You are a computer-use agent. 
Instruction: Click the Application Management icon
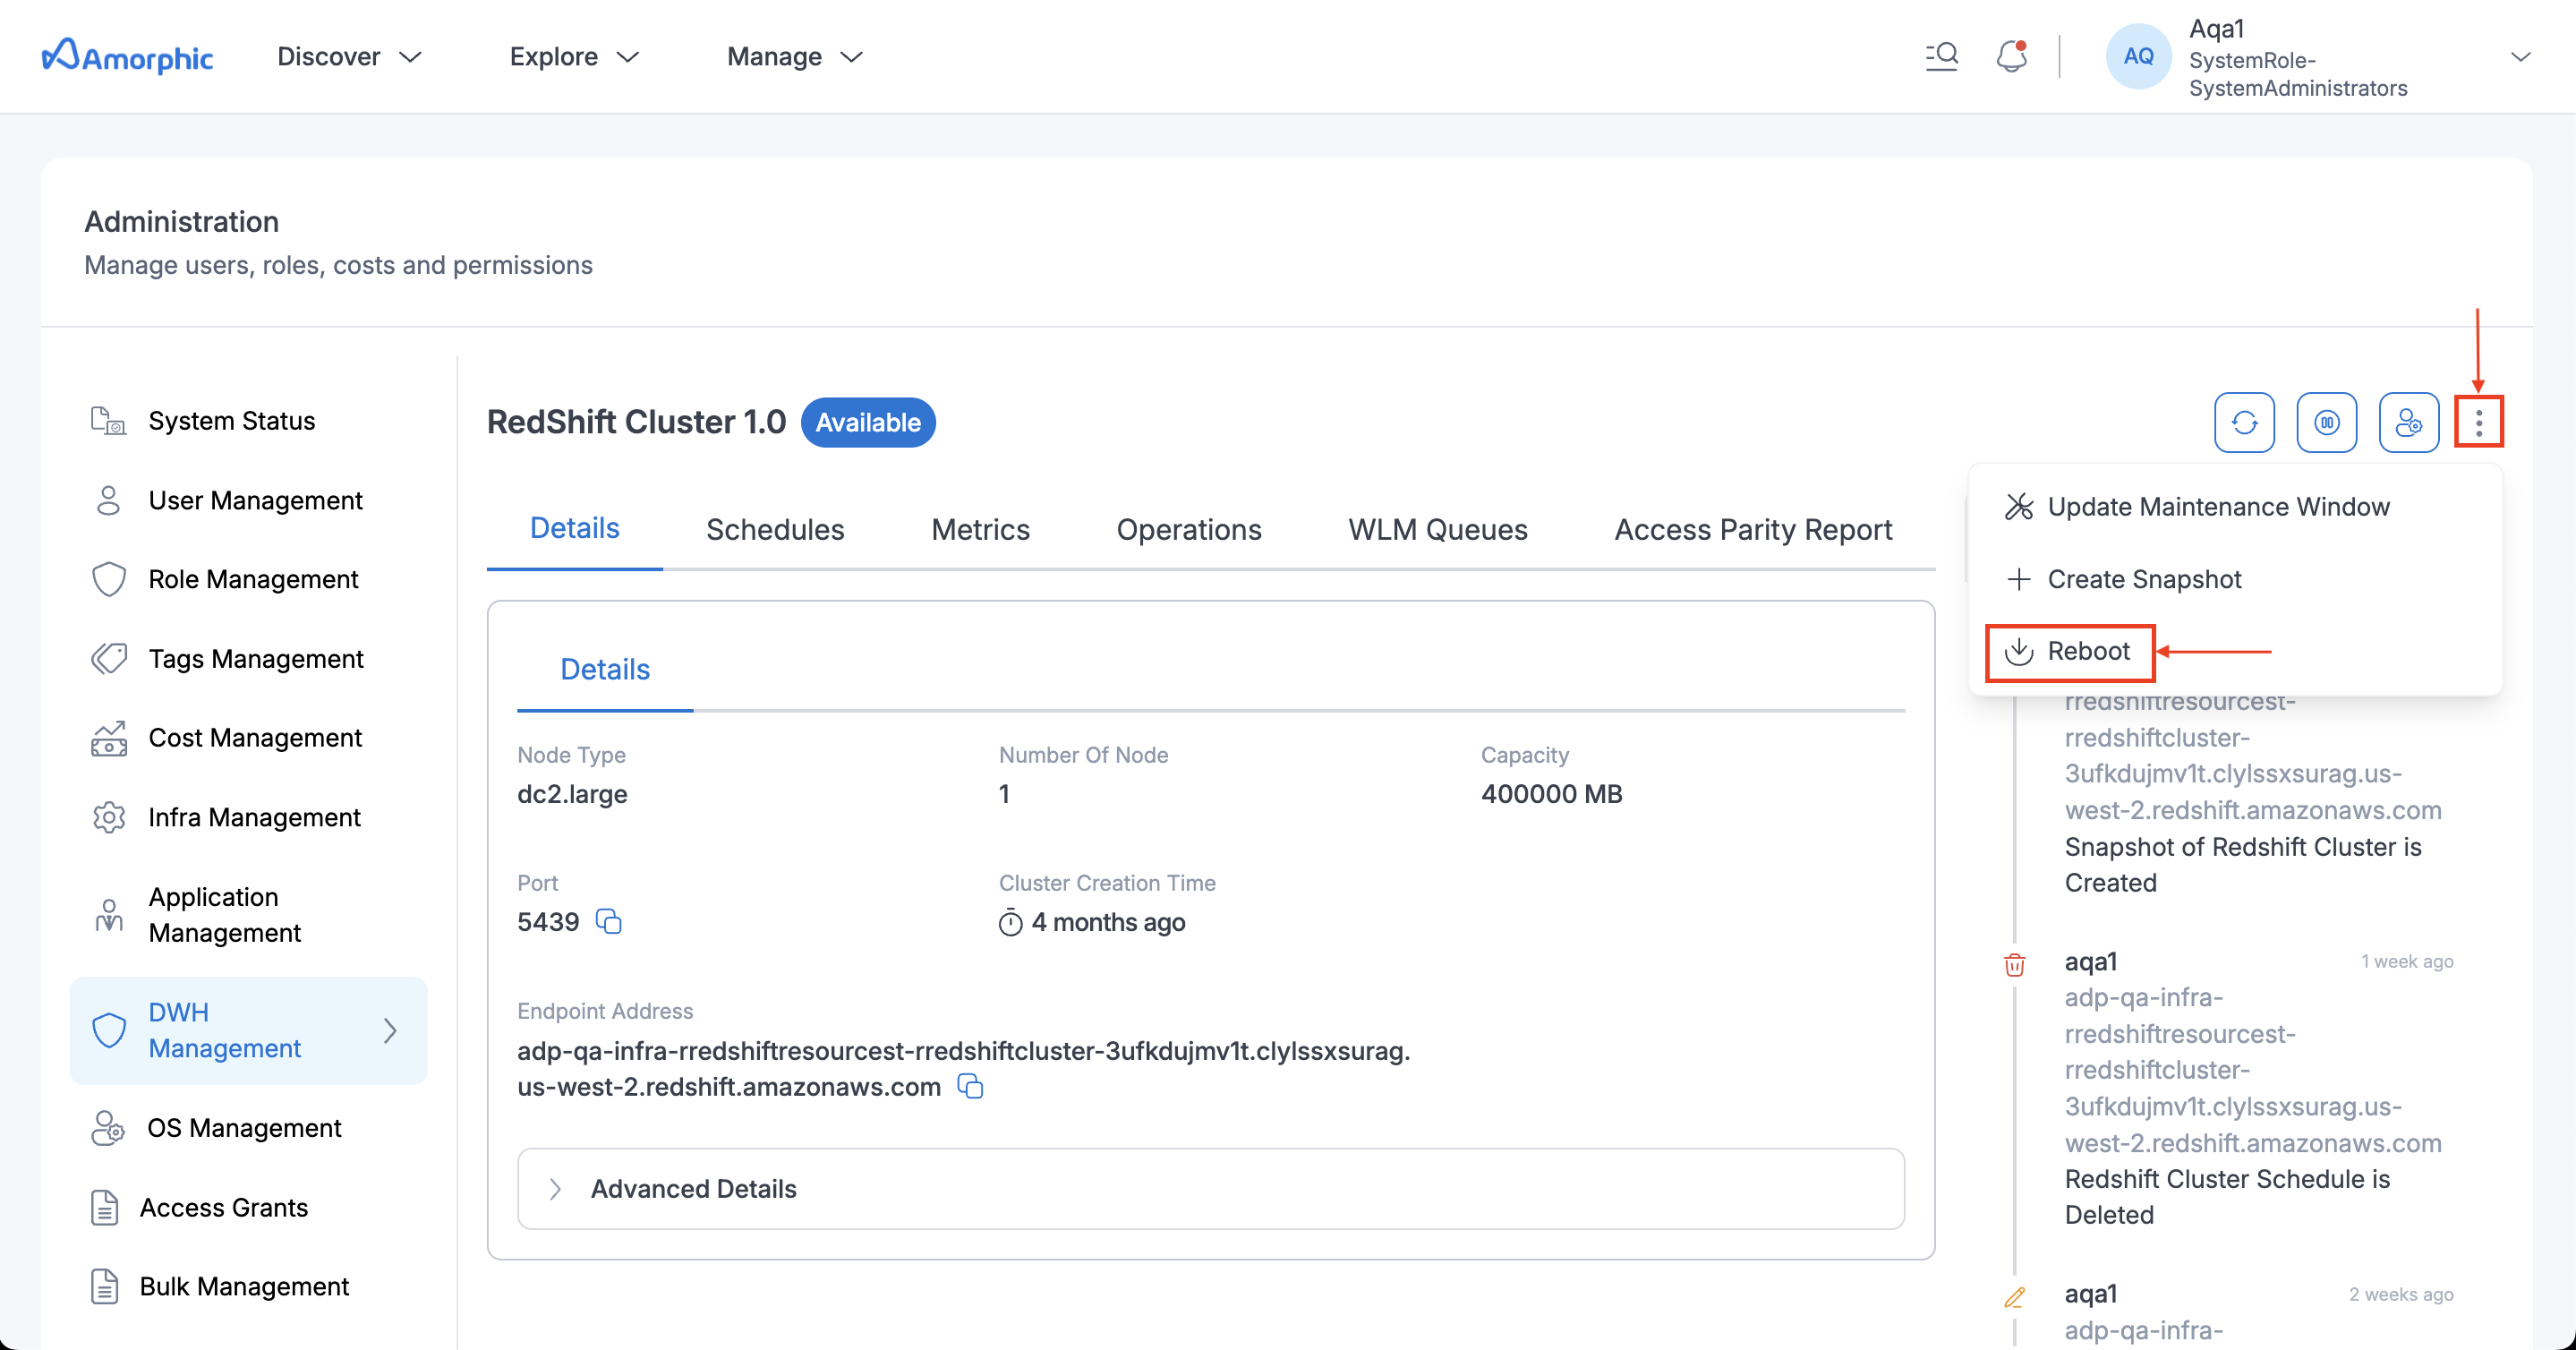point(108,914)
